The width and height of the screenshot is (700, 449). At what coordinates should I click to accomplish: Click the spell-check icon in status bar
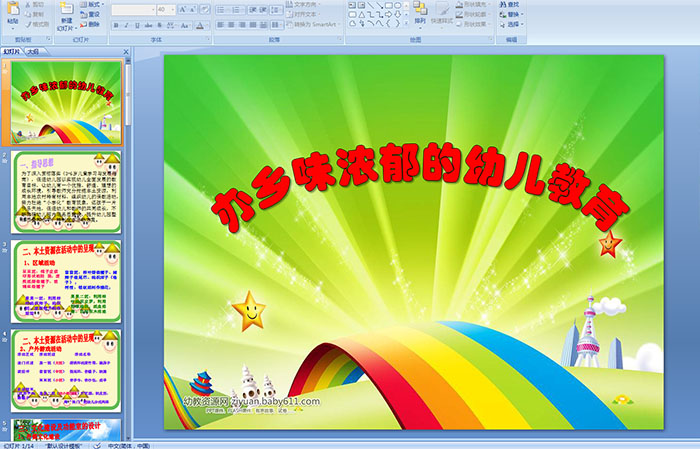click(97, 445)
